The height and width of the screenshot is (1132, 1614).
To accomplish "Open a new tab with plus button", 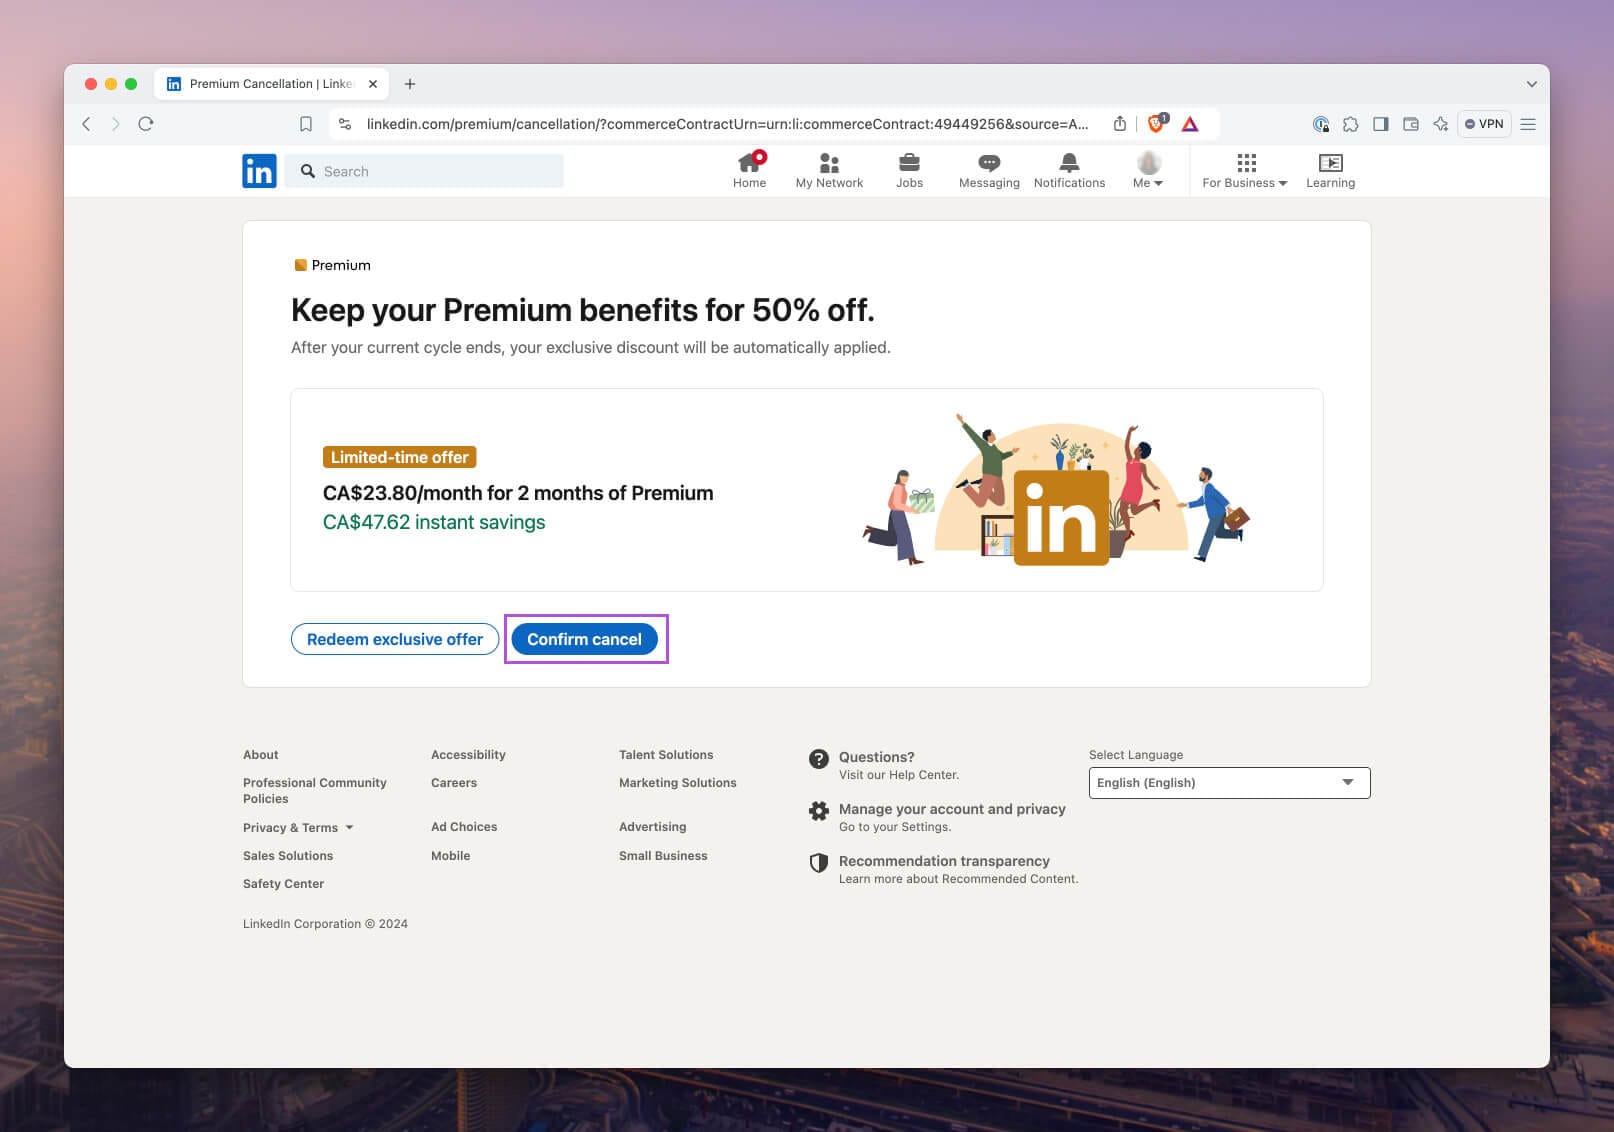I will coord(410,84).
